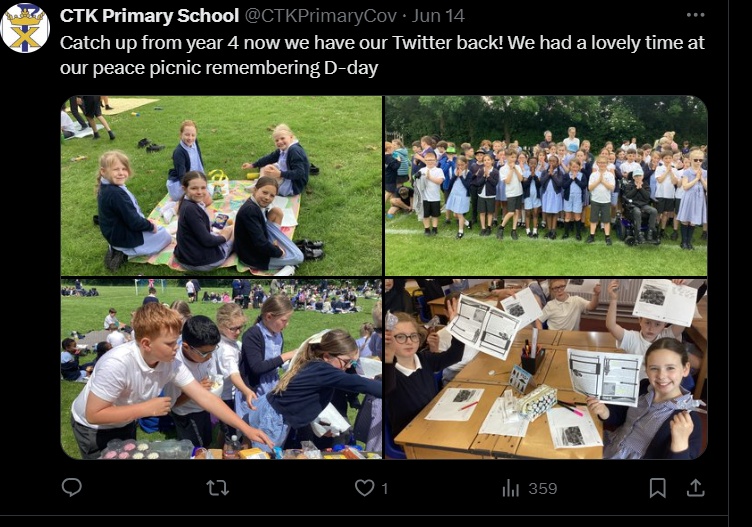The image size is (752, 527).
Task: Click the 359 view count number
Action: [542, 489]
